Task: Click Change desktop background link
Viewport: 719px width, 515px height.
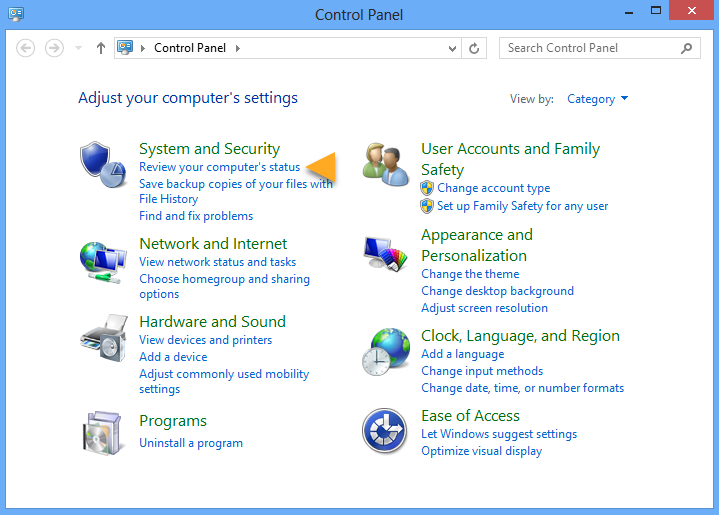Action: 497,291
